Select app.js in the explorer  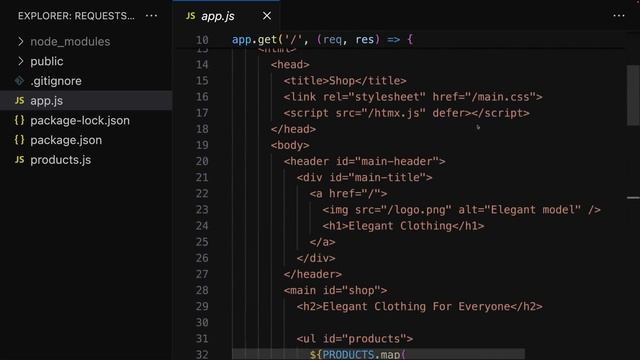pos(86,100)
